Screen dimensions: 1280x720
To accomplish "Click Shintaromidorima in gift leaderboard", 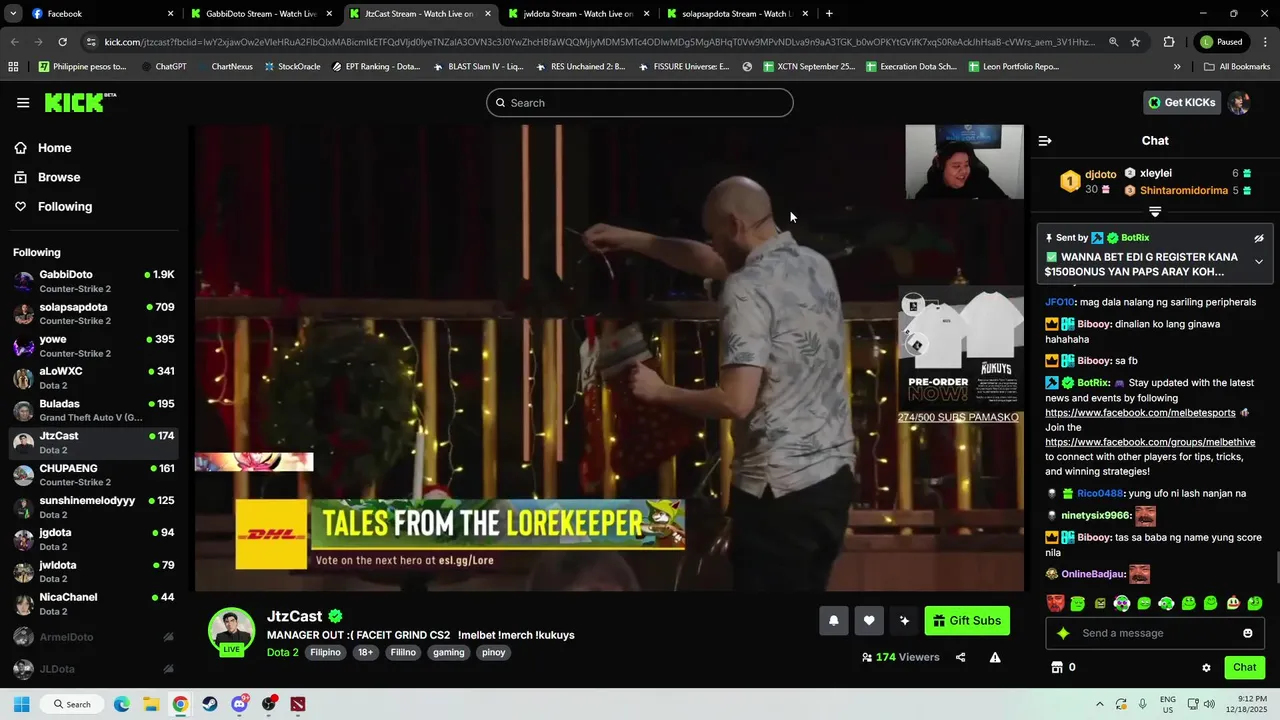I will pos(1183,190).
